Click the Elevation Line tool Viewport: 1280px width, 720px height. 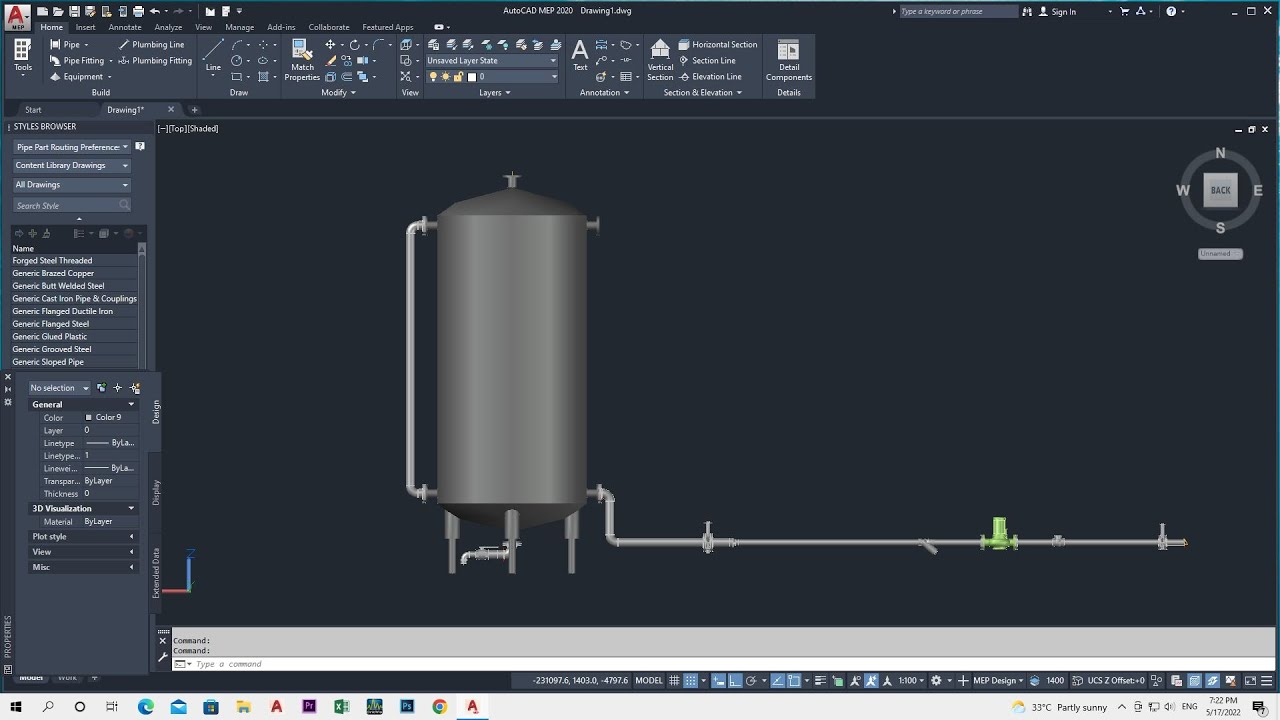(709, 77)
